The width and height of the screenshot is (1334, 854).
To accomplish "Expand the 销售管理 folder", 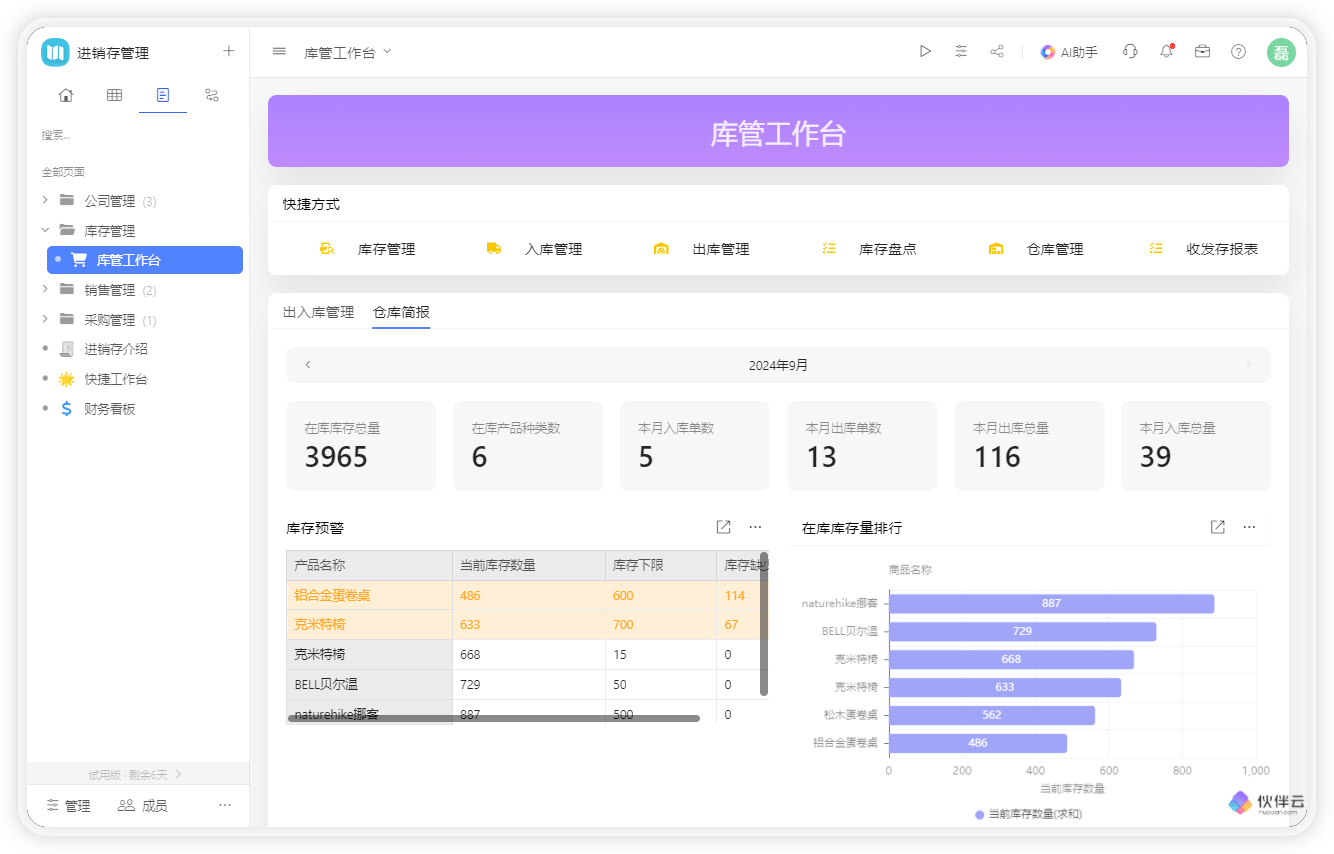I will 45,290.
